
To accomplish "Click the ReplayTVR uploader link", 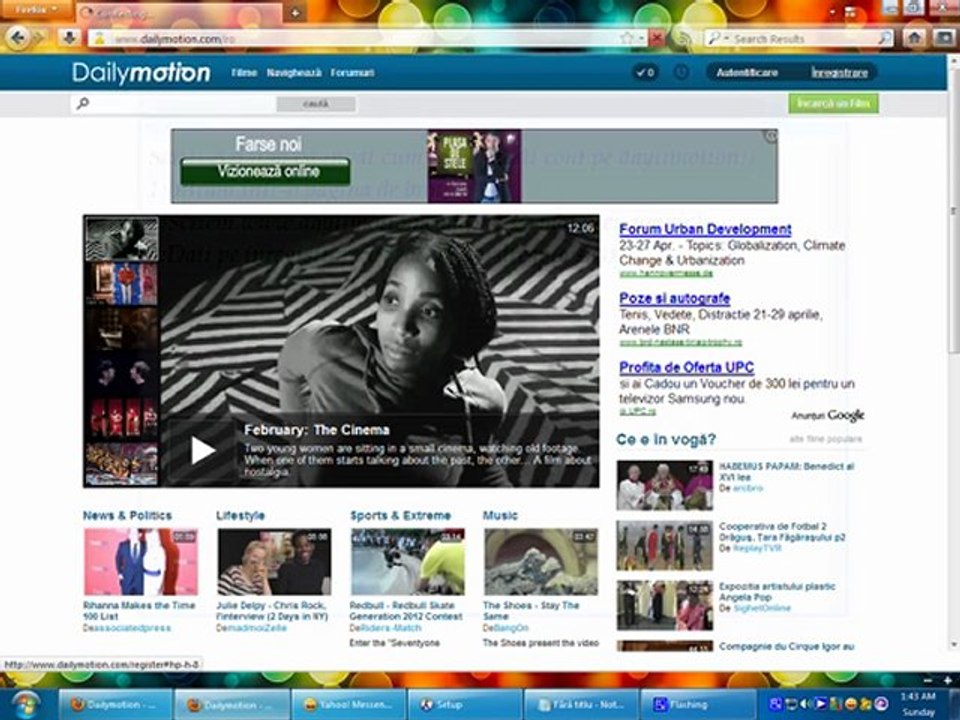I will coord(757,549).
